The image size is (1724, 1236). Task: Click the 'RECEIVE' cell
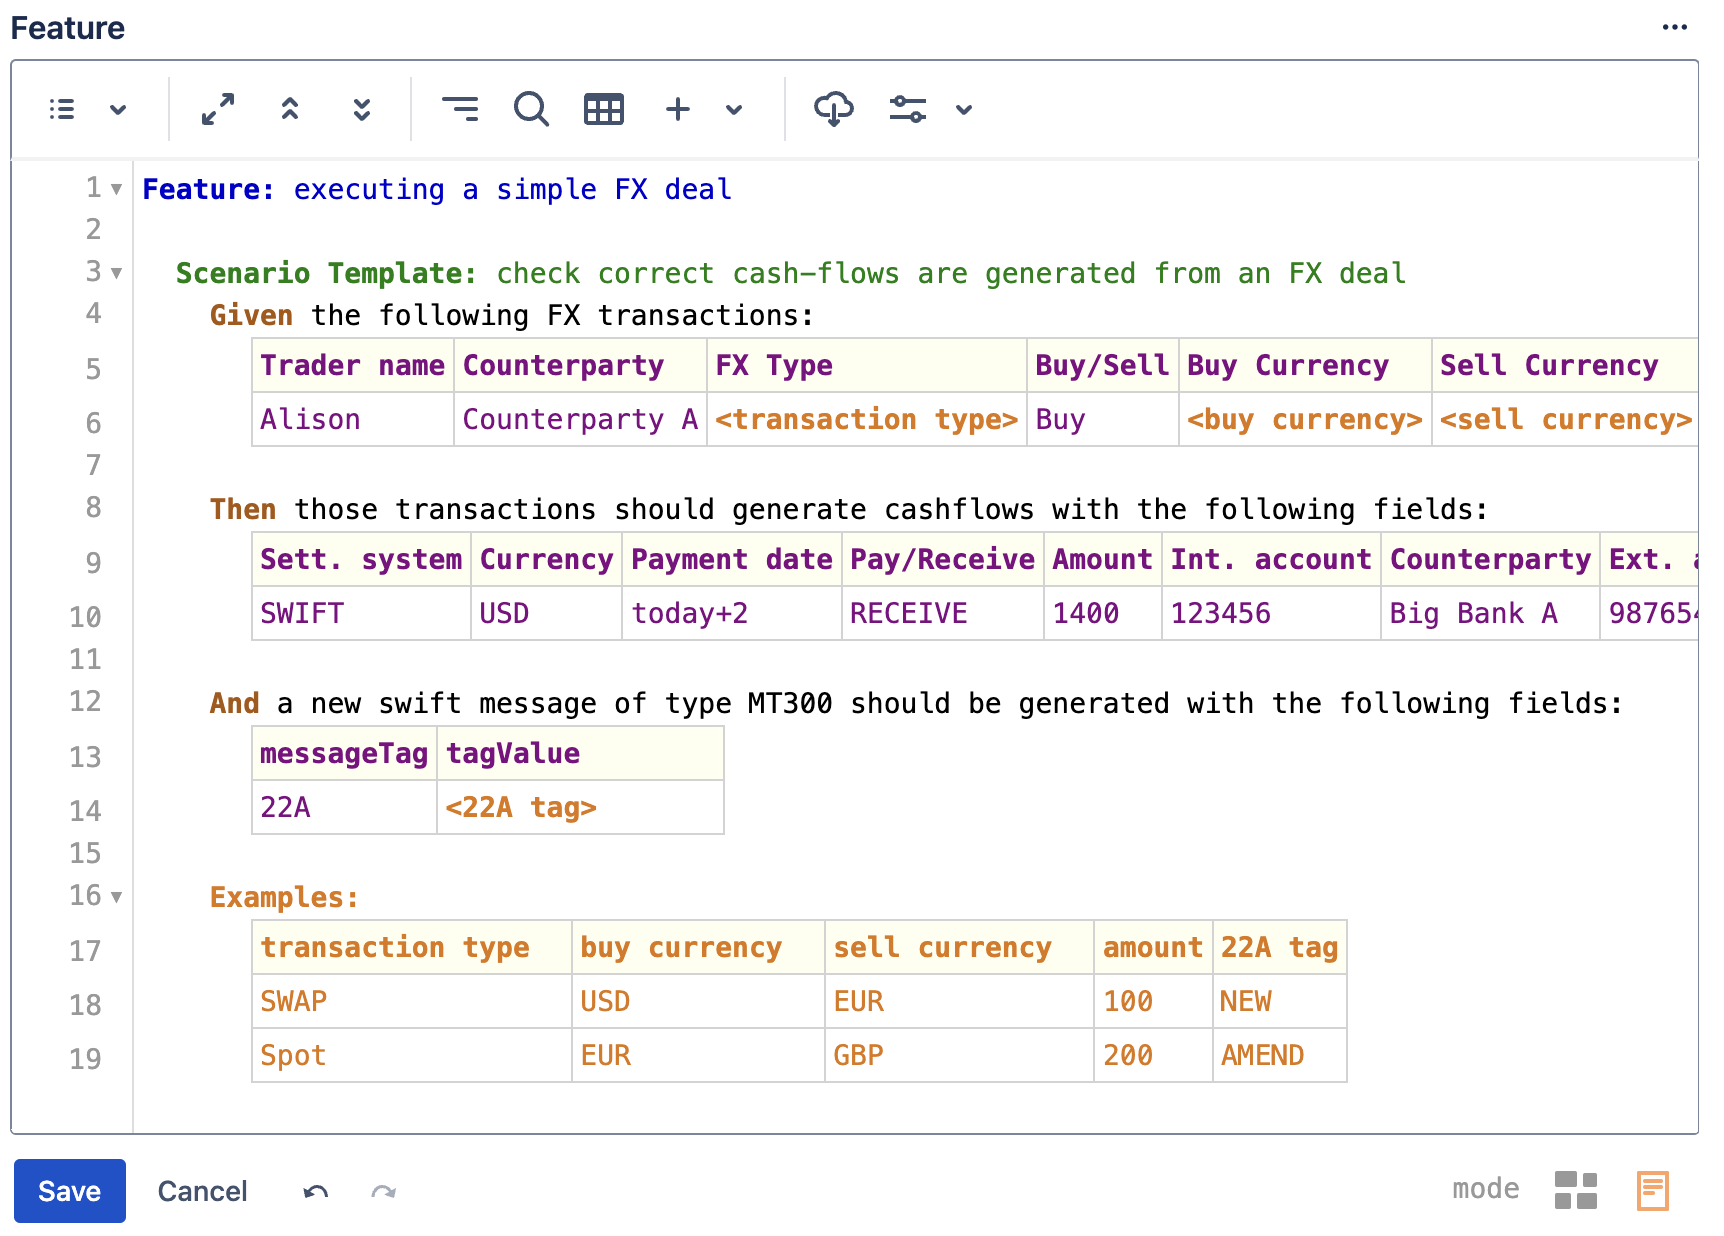click(943, 613)
